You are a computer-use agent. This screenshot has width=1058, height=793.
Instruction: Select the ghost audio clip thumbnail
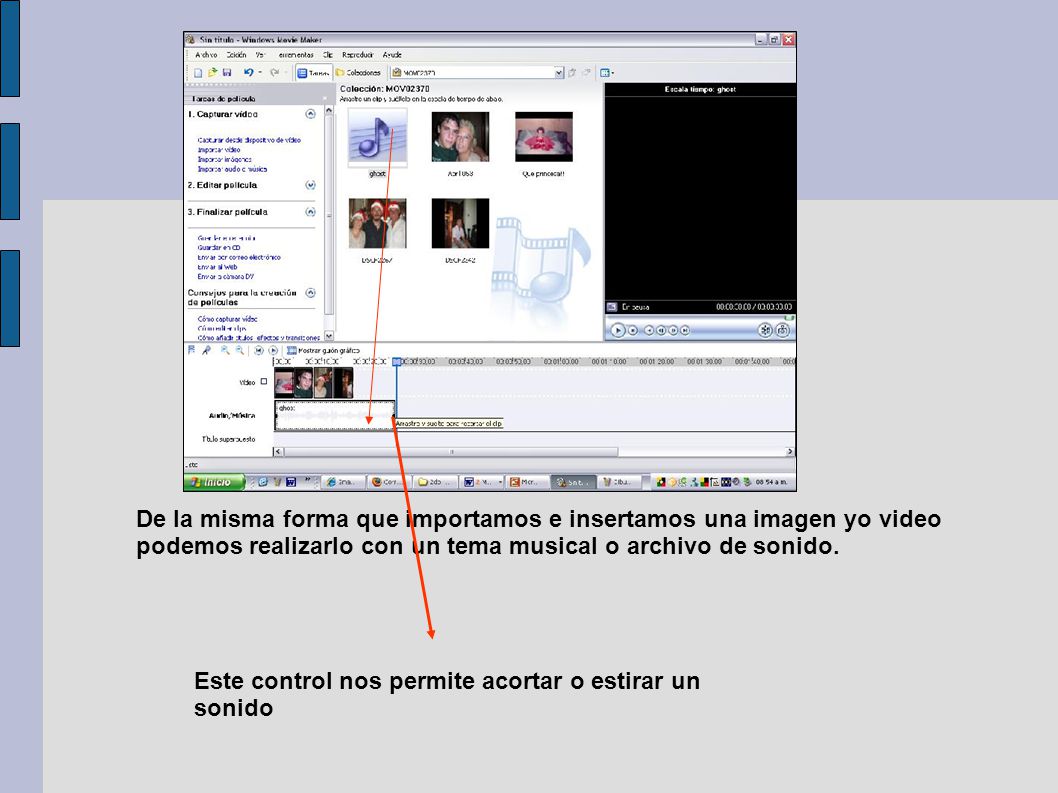click(377, 137)
